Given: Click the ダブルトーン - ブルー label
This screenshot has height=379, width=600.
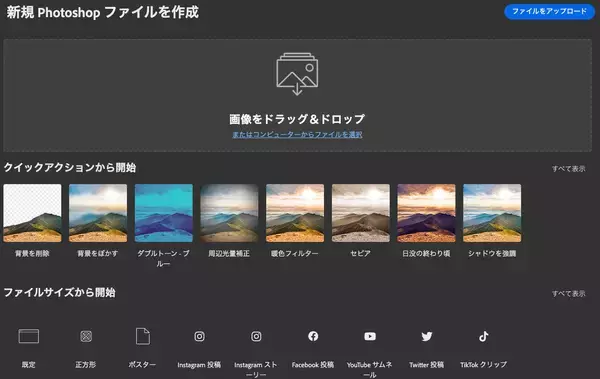Looking at the screenshot, I should [x=163, y=258].
